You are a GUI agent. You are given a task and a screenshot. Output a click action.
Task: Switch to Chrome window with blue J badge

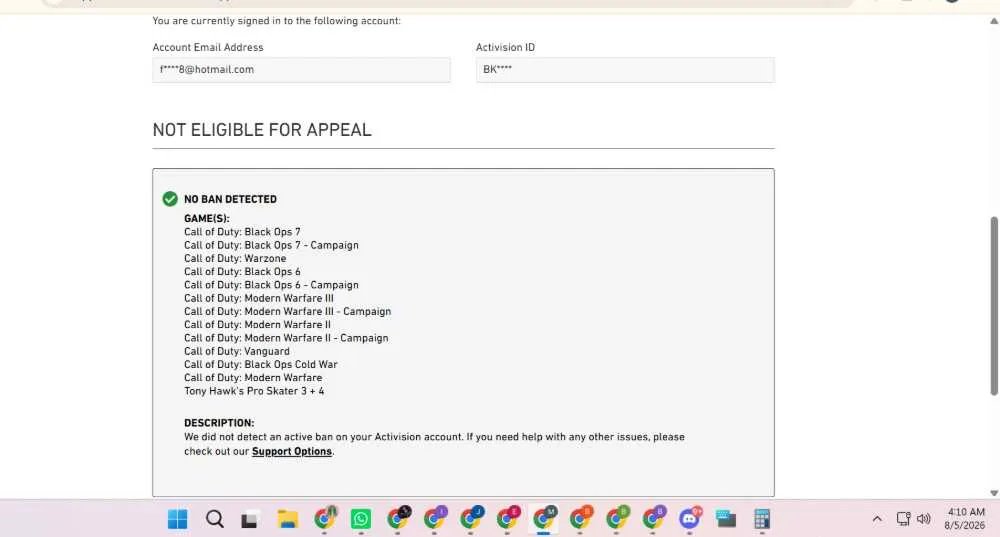(x=472, y=519)
